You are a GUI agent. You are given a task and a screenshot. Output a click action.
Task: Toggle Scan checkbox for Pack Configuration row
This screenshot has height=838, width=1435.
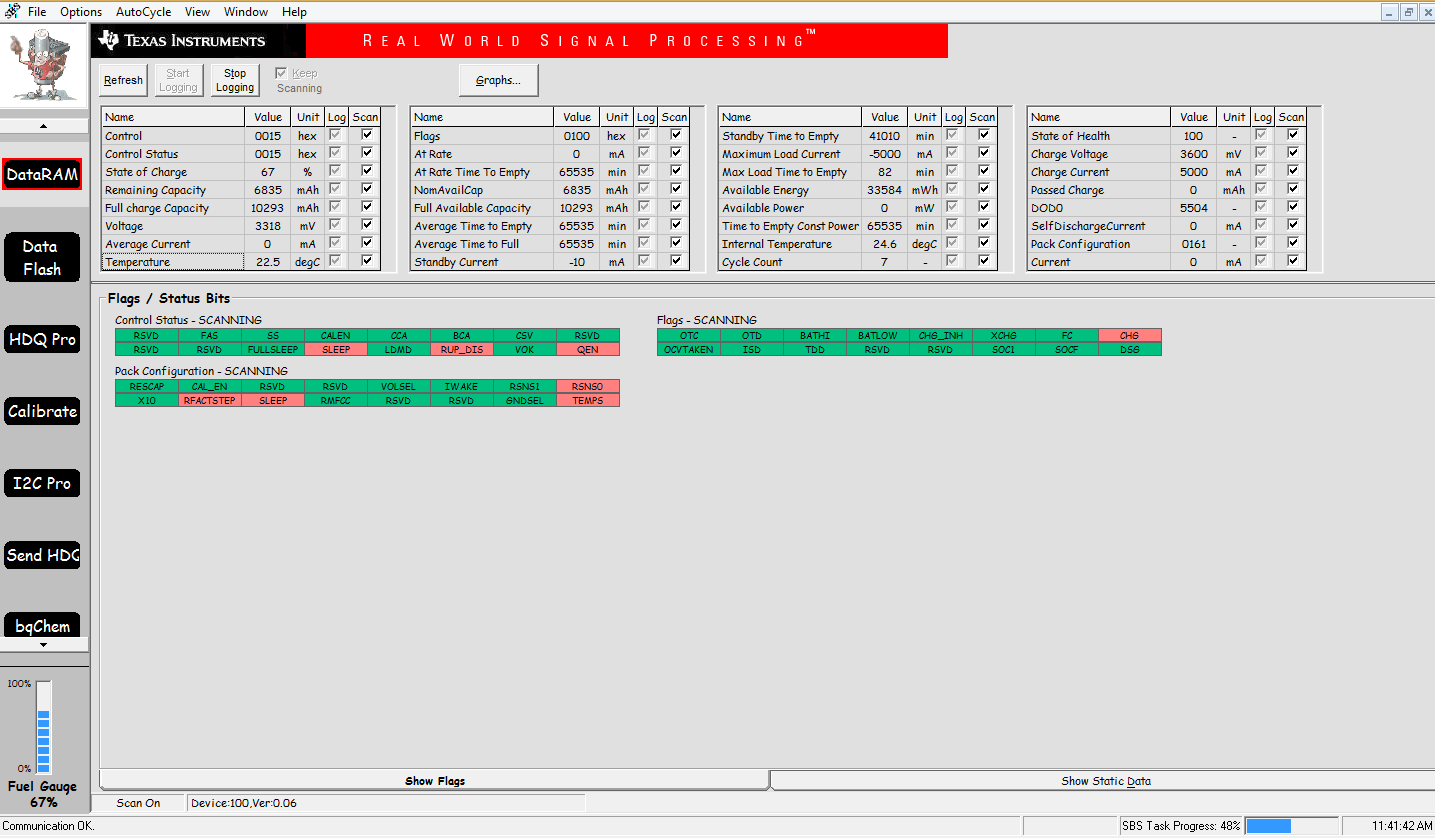pyautogui.click(x=1293, y=243)
